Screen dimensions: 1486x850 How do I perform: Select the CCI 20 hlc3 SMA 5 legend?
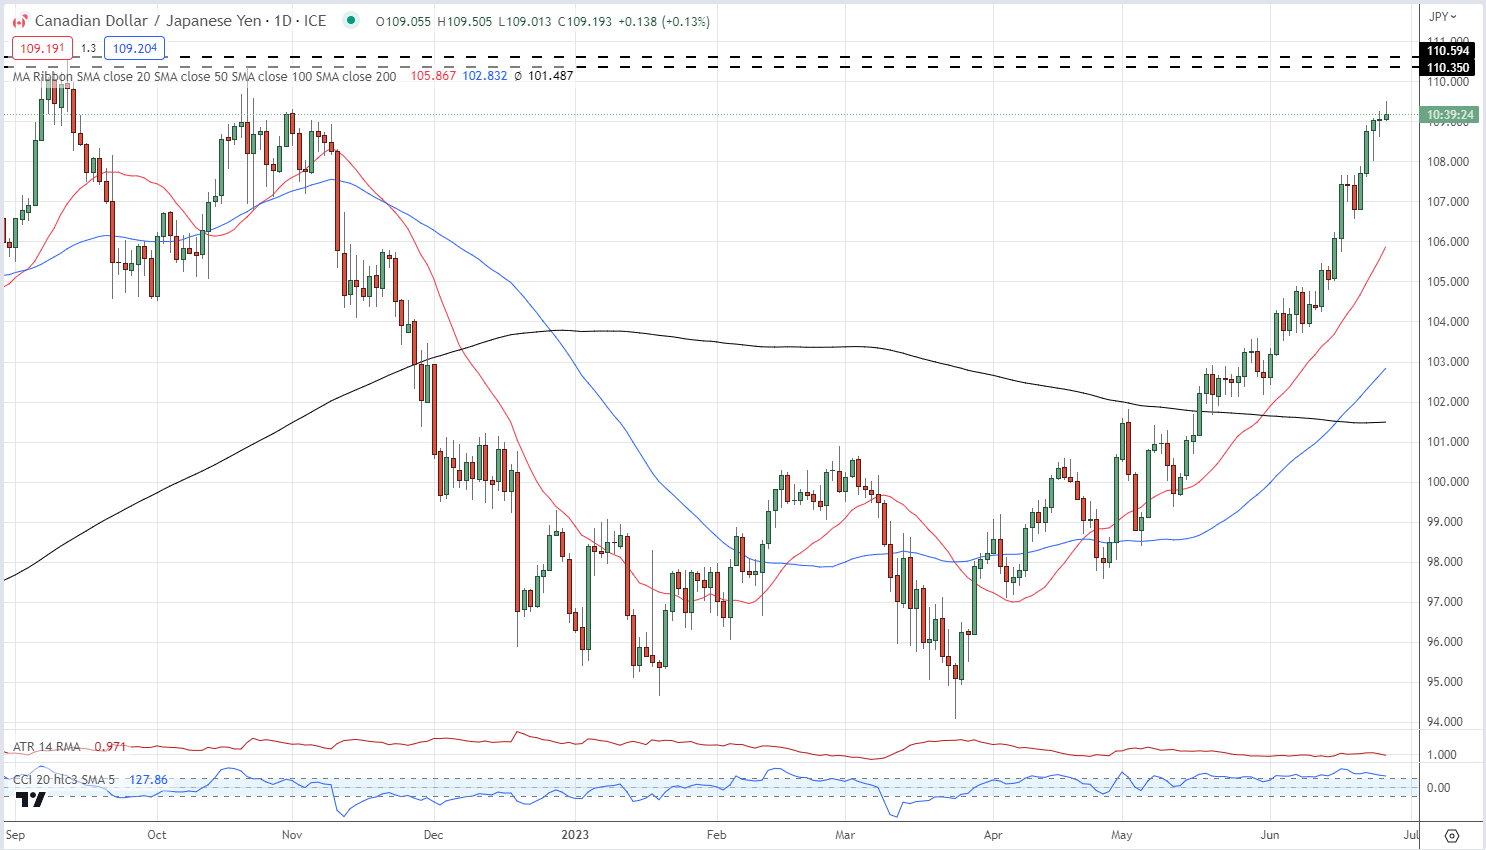[64, 780]
